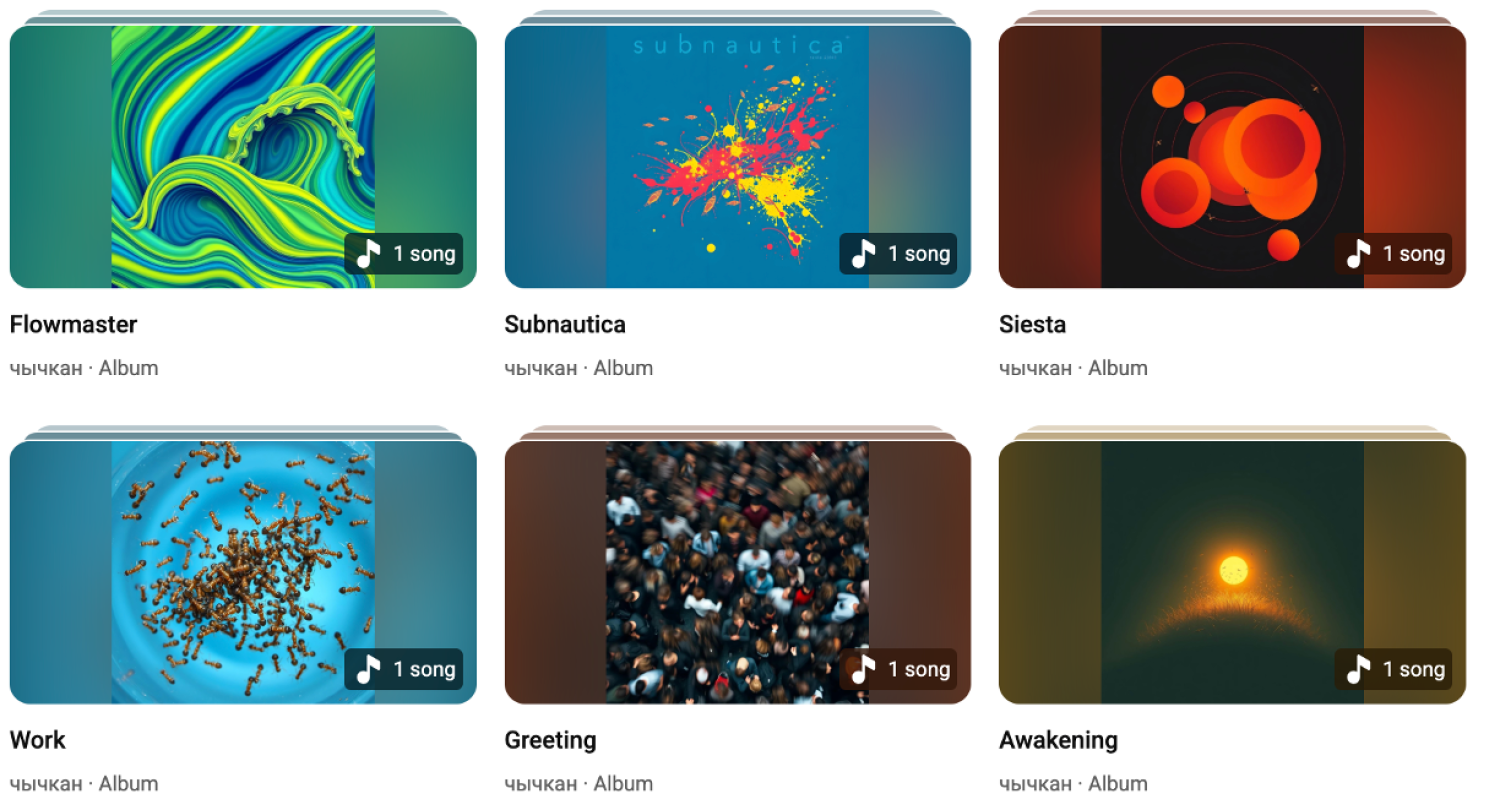Viewport: 1500px width, 799px height.
Task: Click the music note icon on Flowmaster
Action: [x=369, y=254]
